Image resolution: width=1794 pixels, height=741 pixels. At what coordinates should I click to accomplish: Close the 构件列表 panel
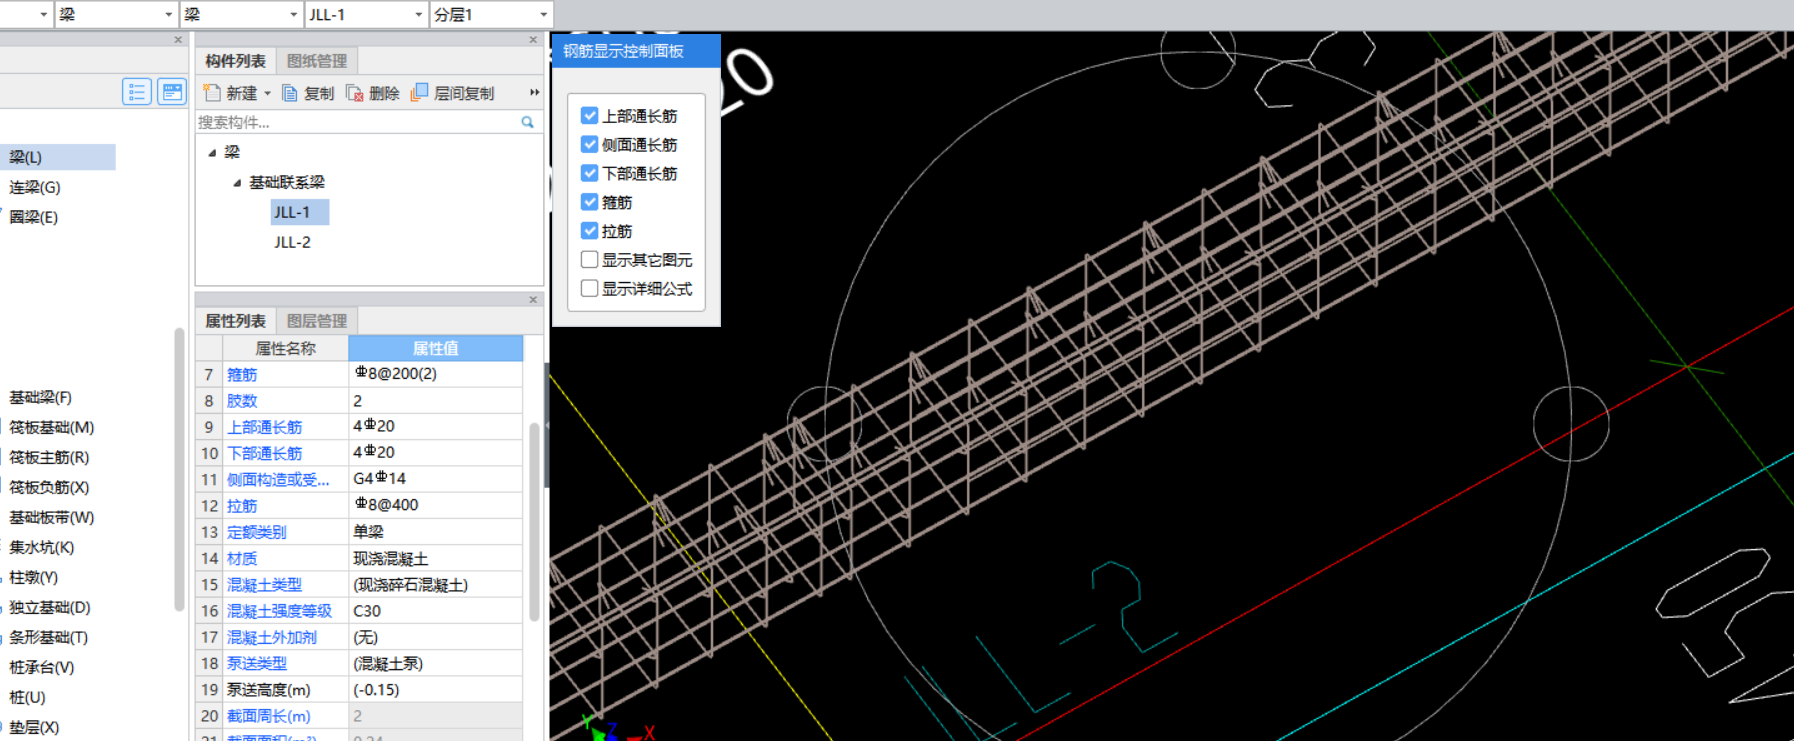point(533,40)
